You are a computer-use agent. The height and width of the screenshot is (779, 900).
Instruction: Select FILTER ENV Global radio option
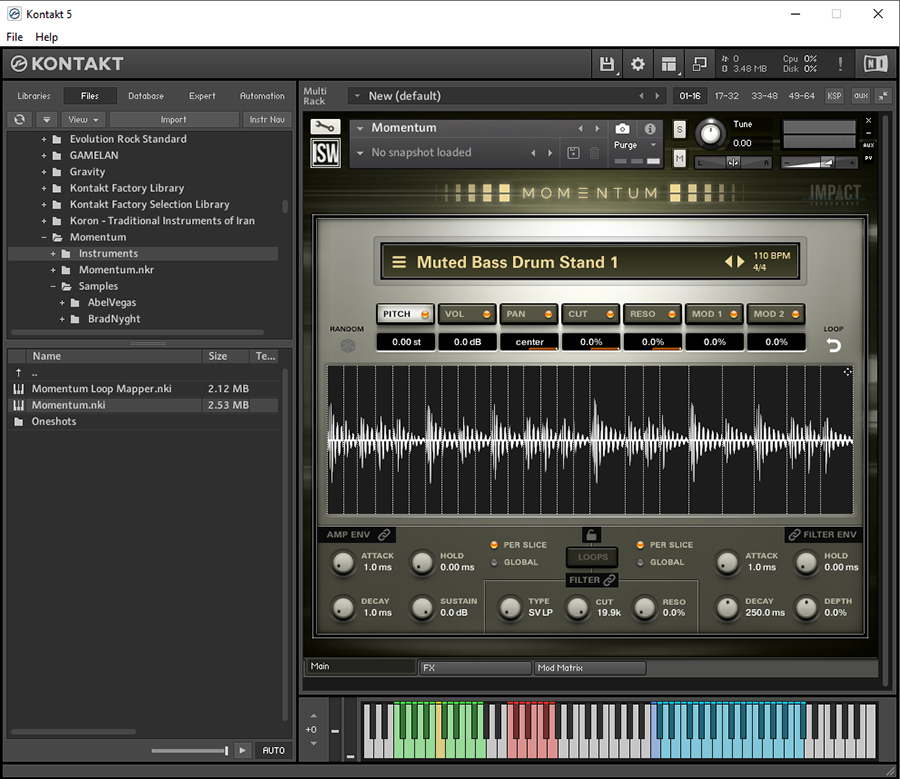640,562
